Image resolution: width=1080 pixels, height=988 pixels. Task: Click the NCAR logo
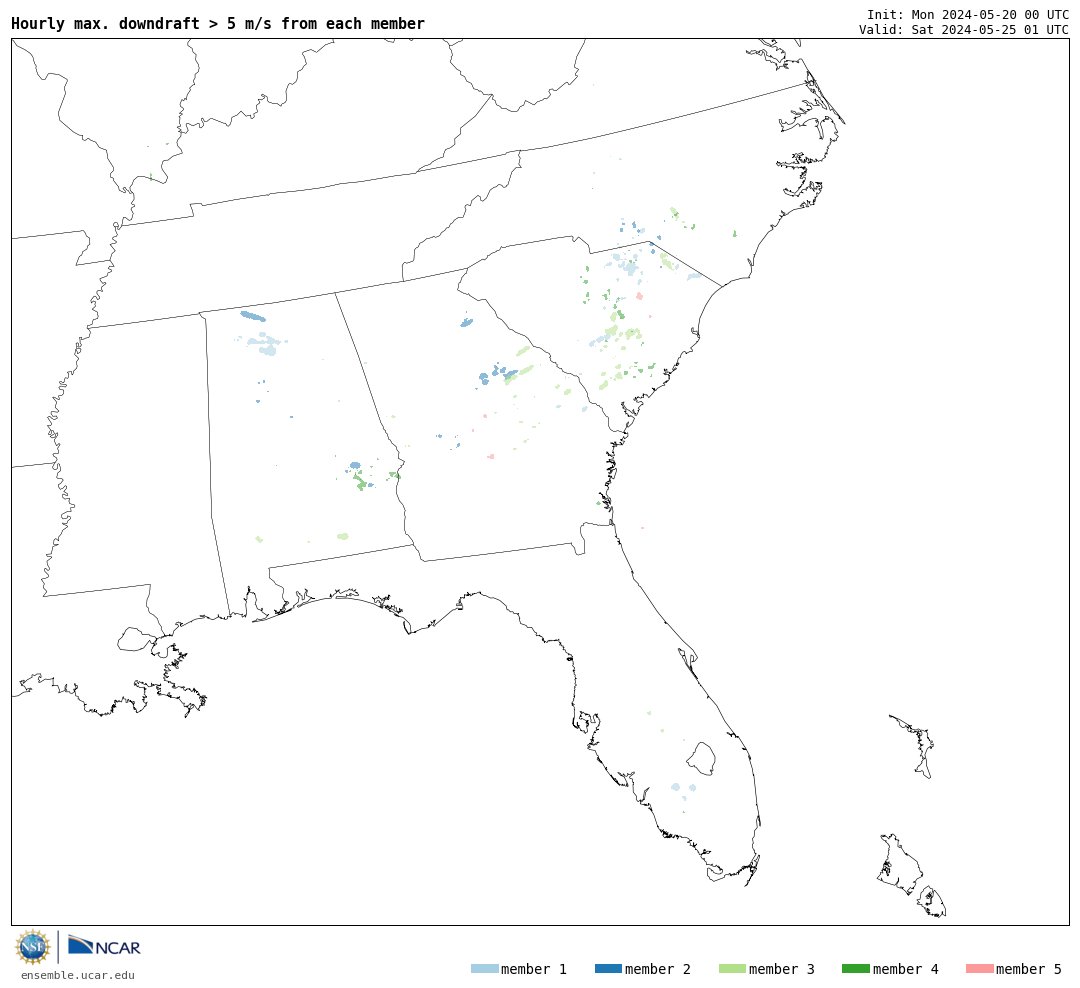coord(104,946)
